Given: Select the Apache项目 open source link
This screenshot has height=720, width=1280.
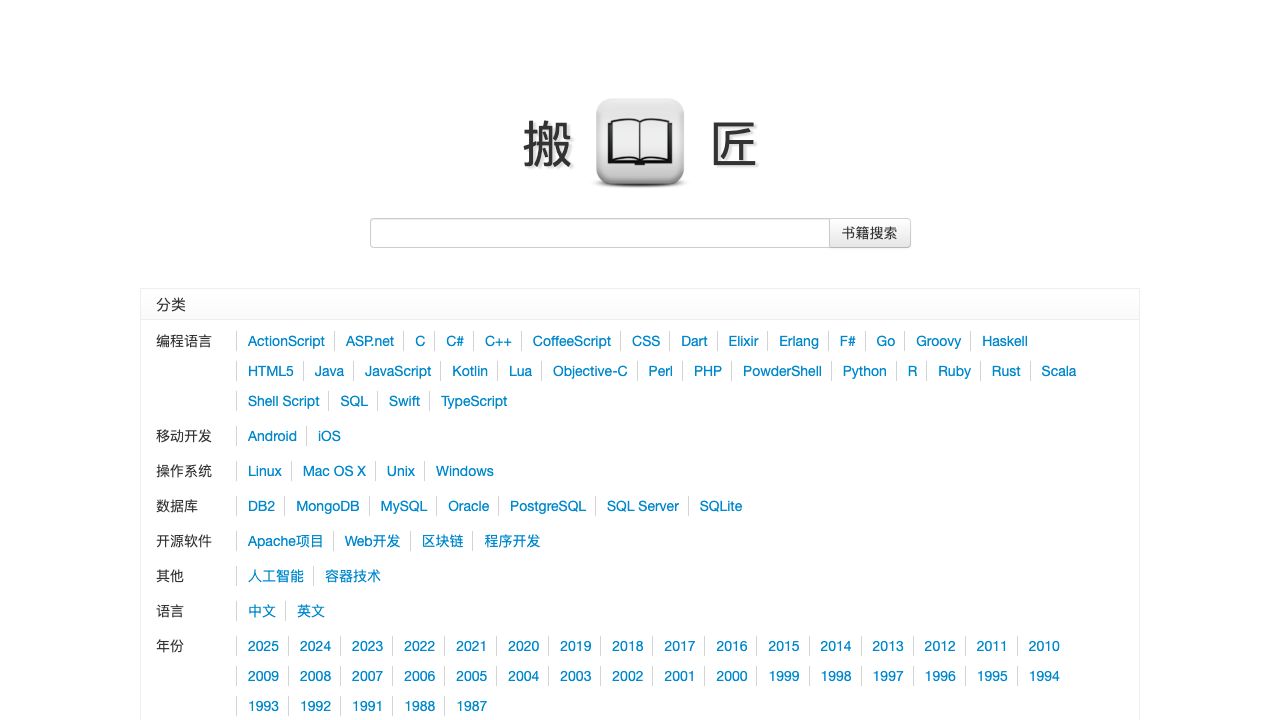Looking at the screenshot, I should coord(285,541).
